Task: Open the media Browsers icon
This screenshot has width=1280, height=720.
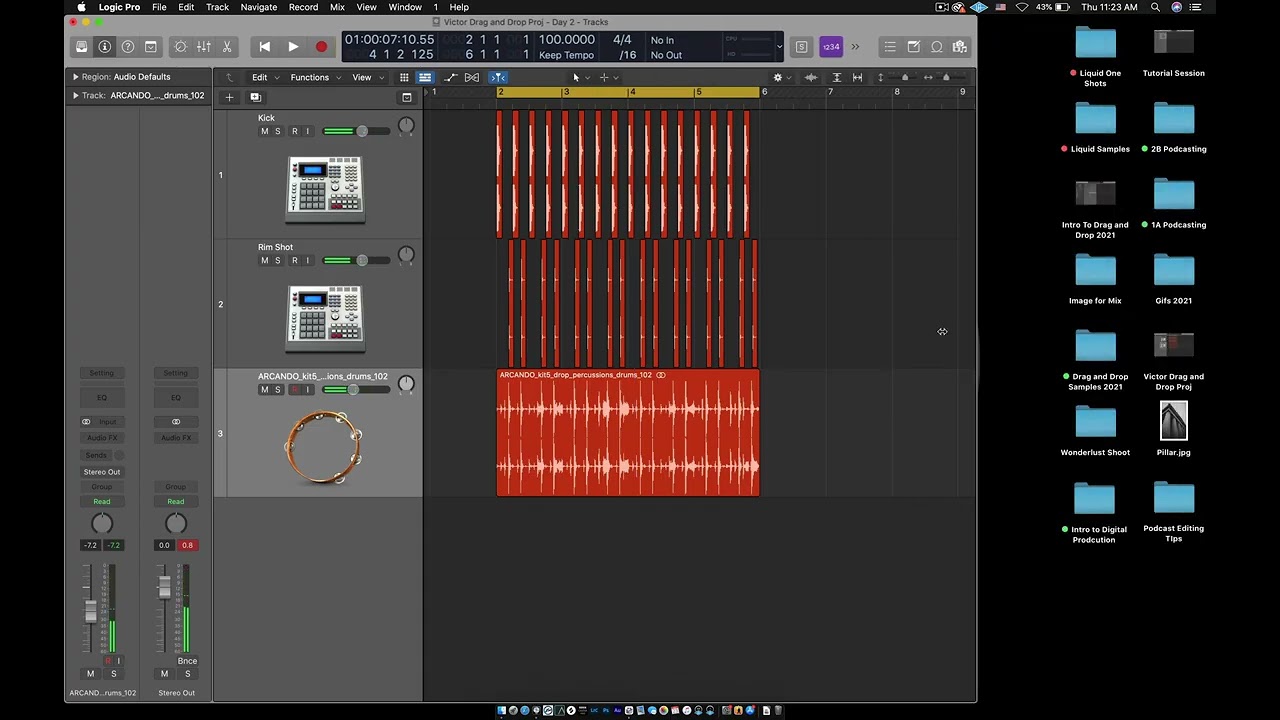Action: pyautogui.click(x=960, y=47)
